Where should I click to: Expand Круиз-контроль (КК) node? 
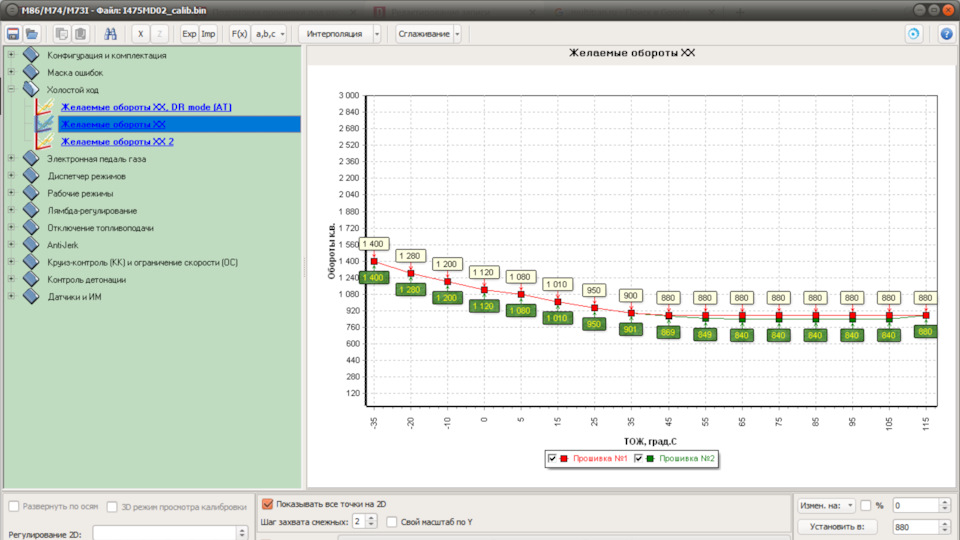pyautogui.click(x=11, y=261)
